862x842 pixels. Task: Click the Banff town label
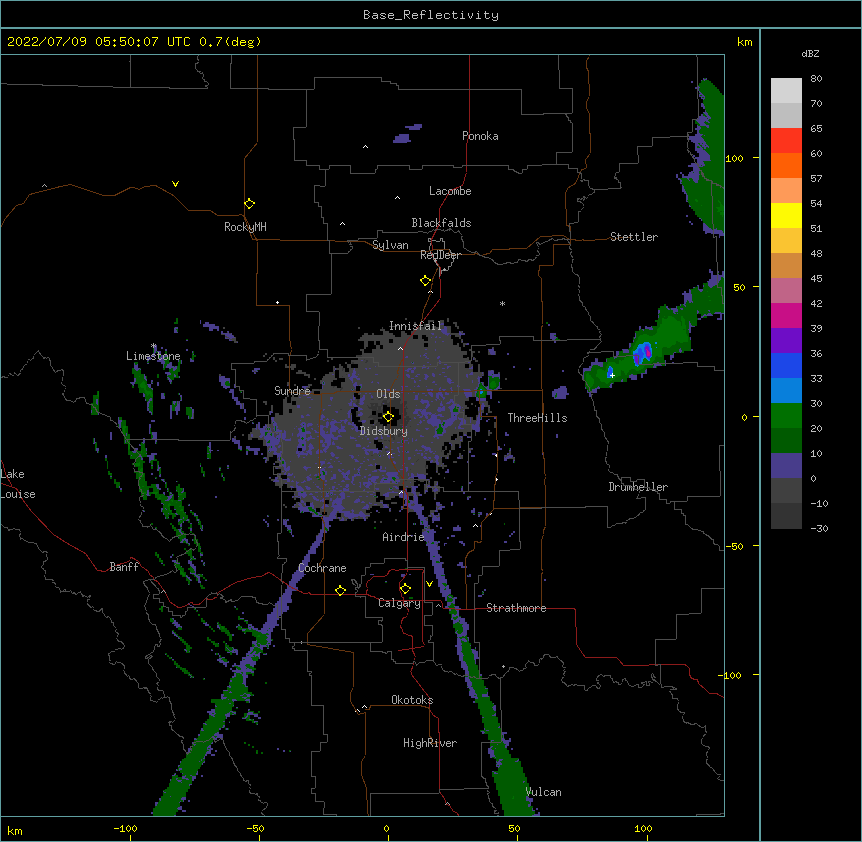(x=124, y=567)
